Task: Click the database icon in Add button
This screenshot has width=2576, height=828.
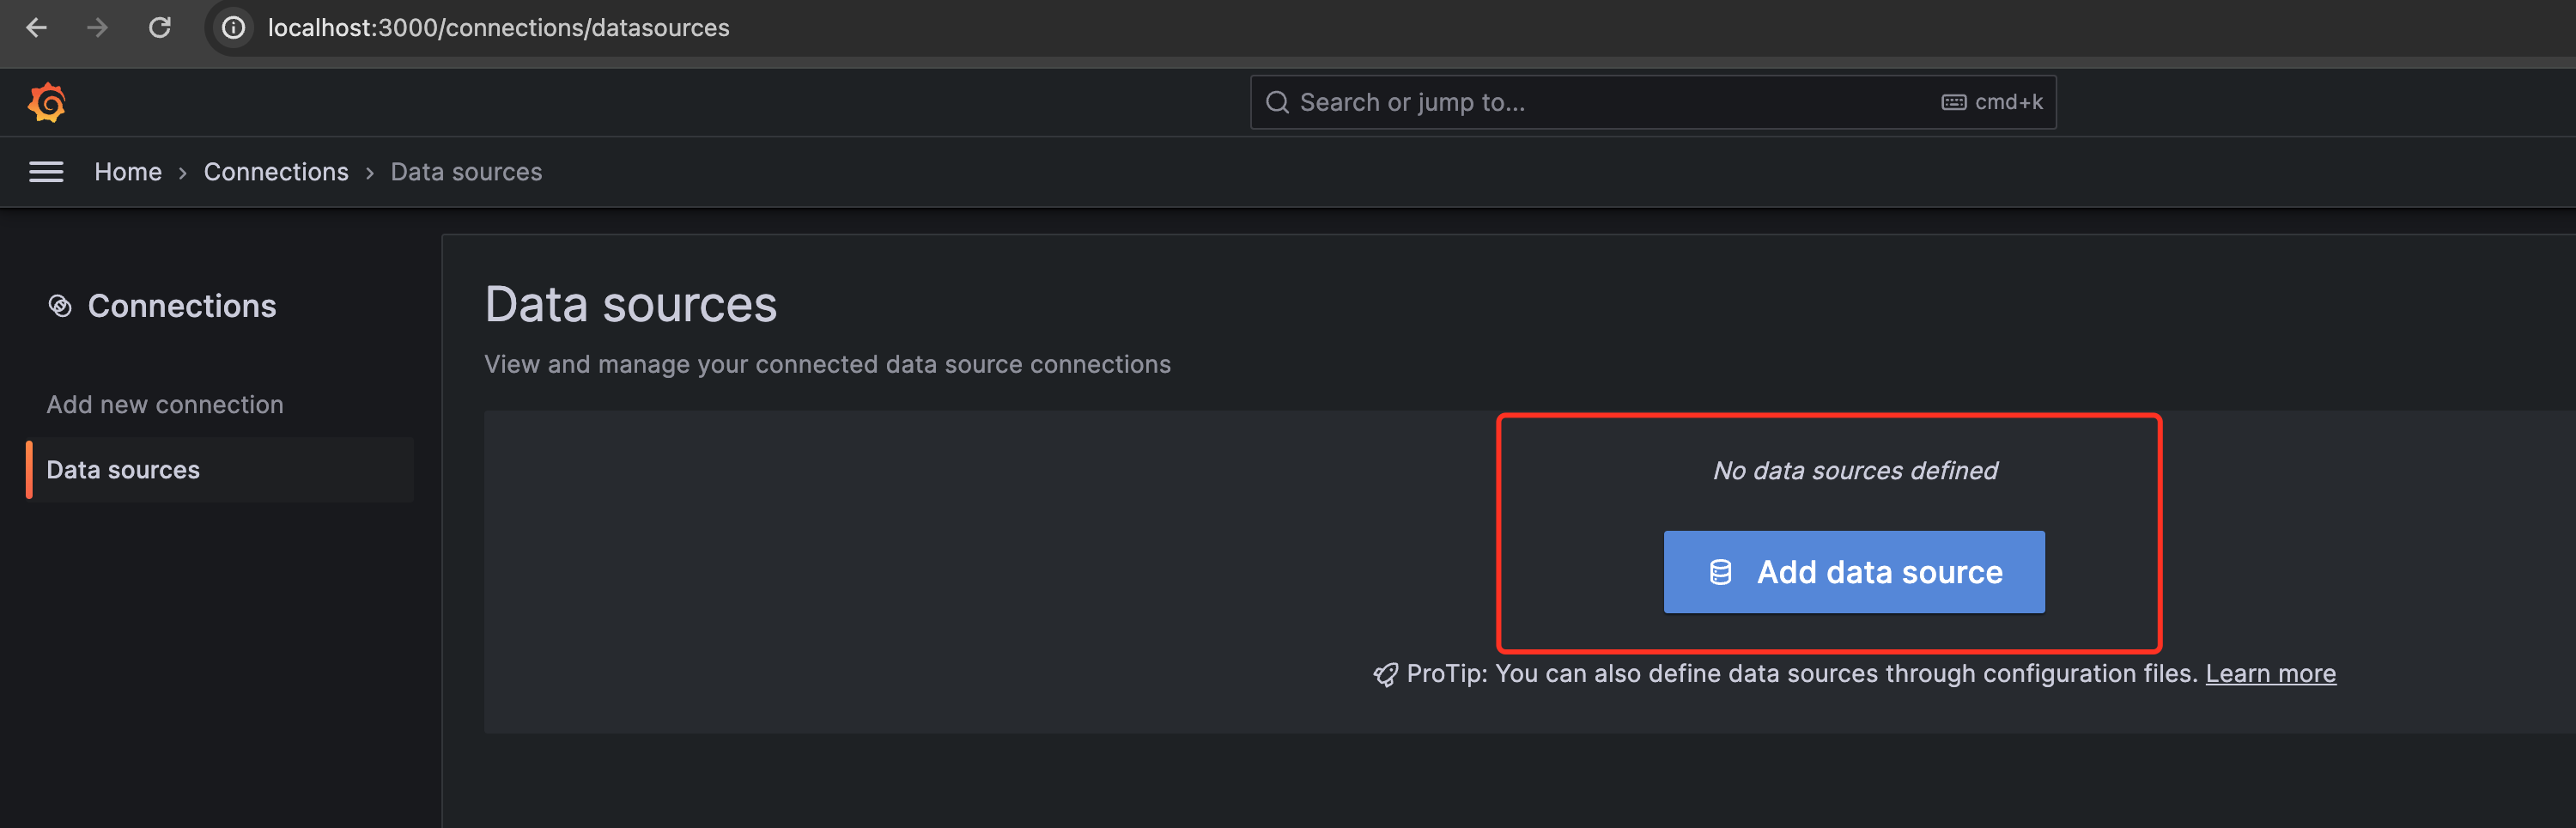Action: point(1720,572)
